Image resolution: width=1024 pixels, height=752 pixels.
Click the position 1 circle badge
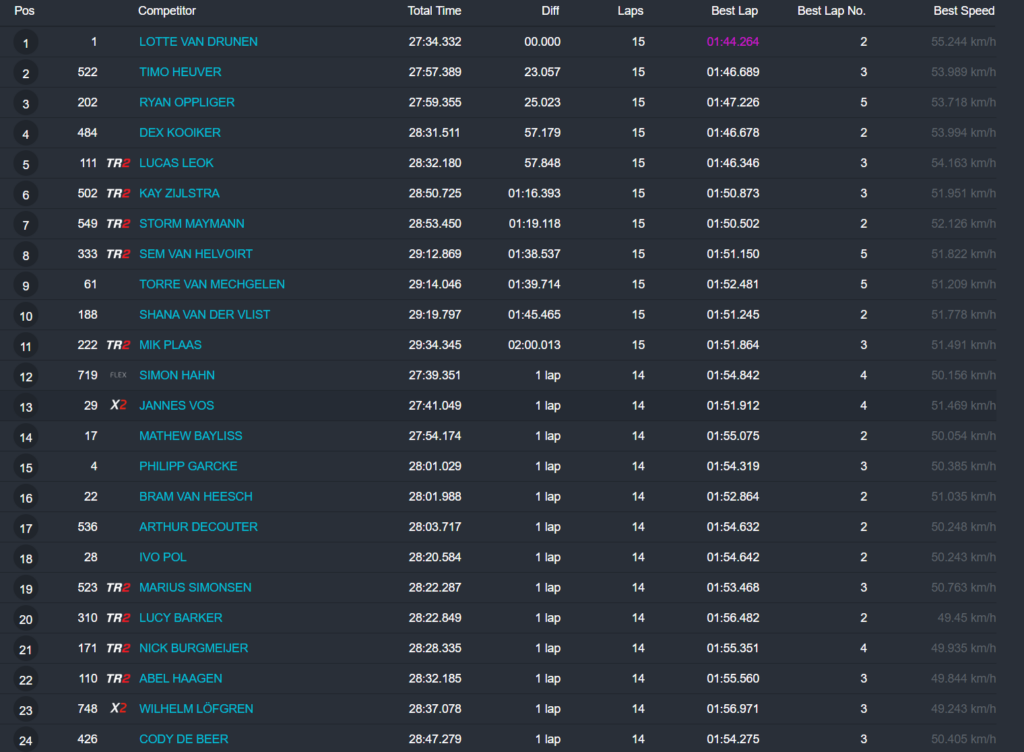point(26,43)
